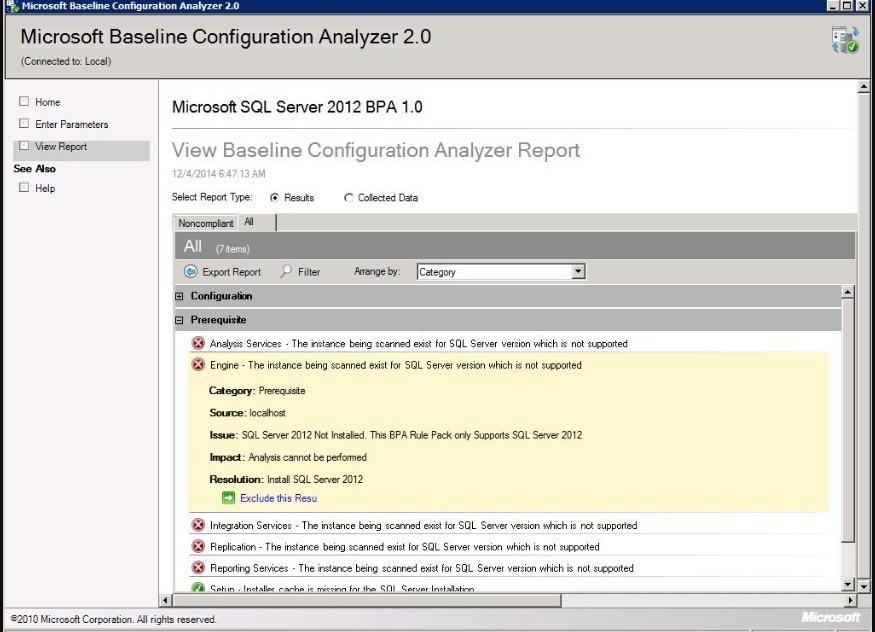Click the Exclude this Result link
This screenshot has width=875, height=632.
[x=278, y=498]
